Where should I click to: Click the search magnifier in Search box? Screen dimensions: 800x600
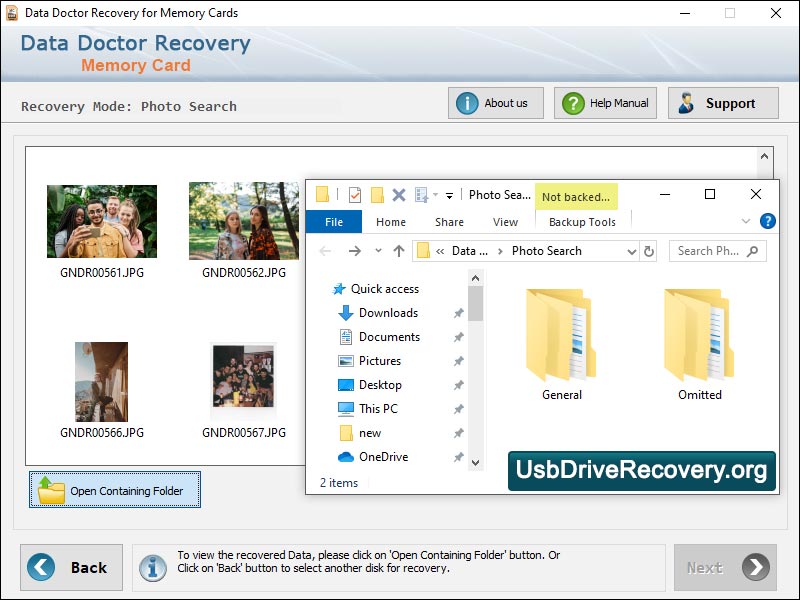tap(752, 251)
